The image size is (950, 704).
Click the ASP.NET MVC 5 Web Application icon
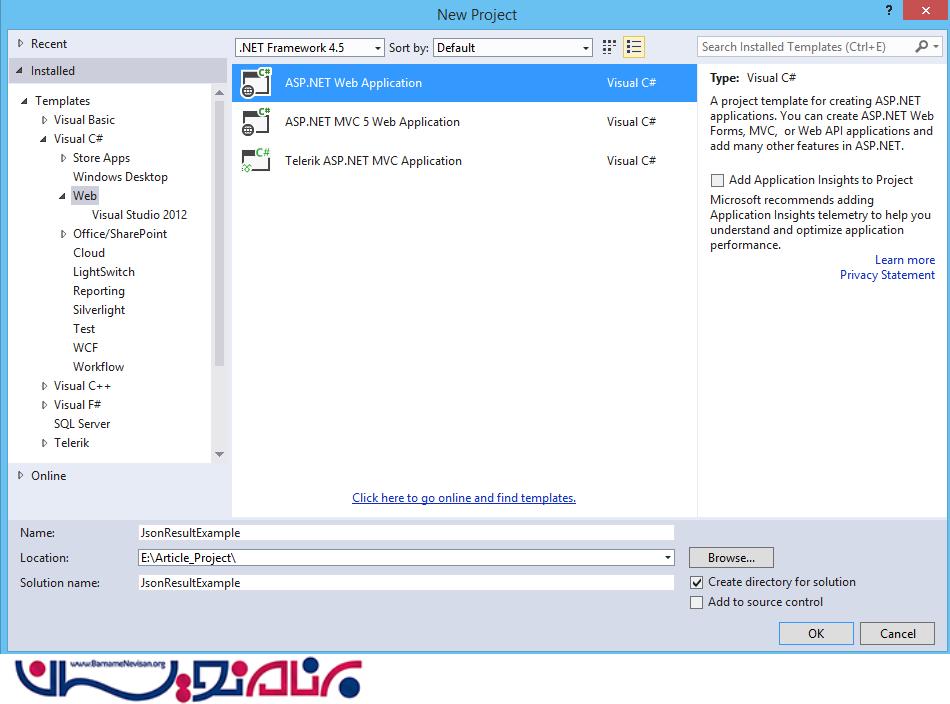(x=256, y=122)
